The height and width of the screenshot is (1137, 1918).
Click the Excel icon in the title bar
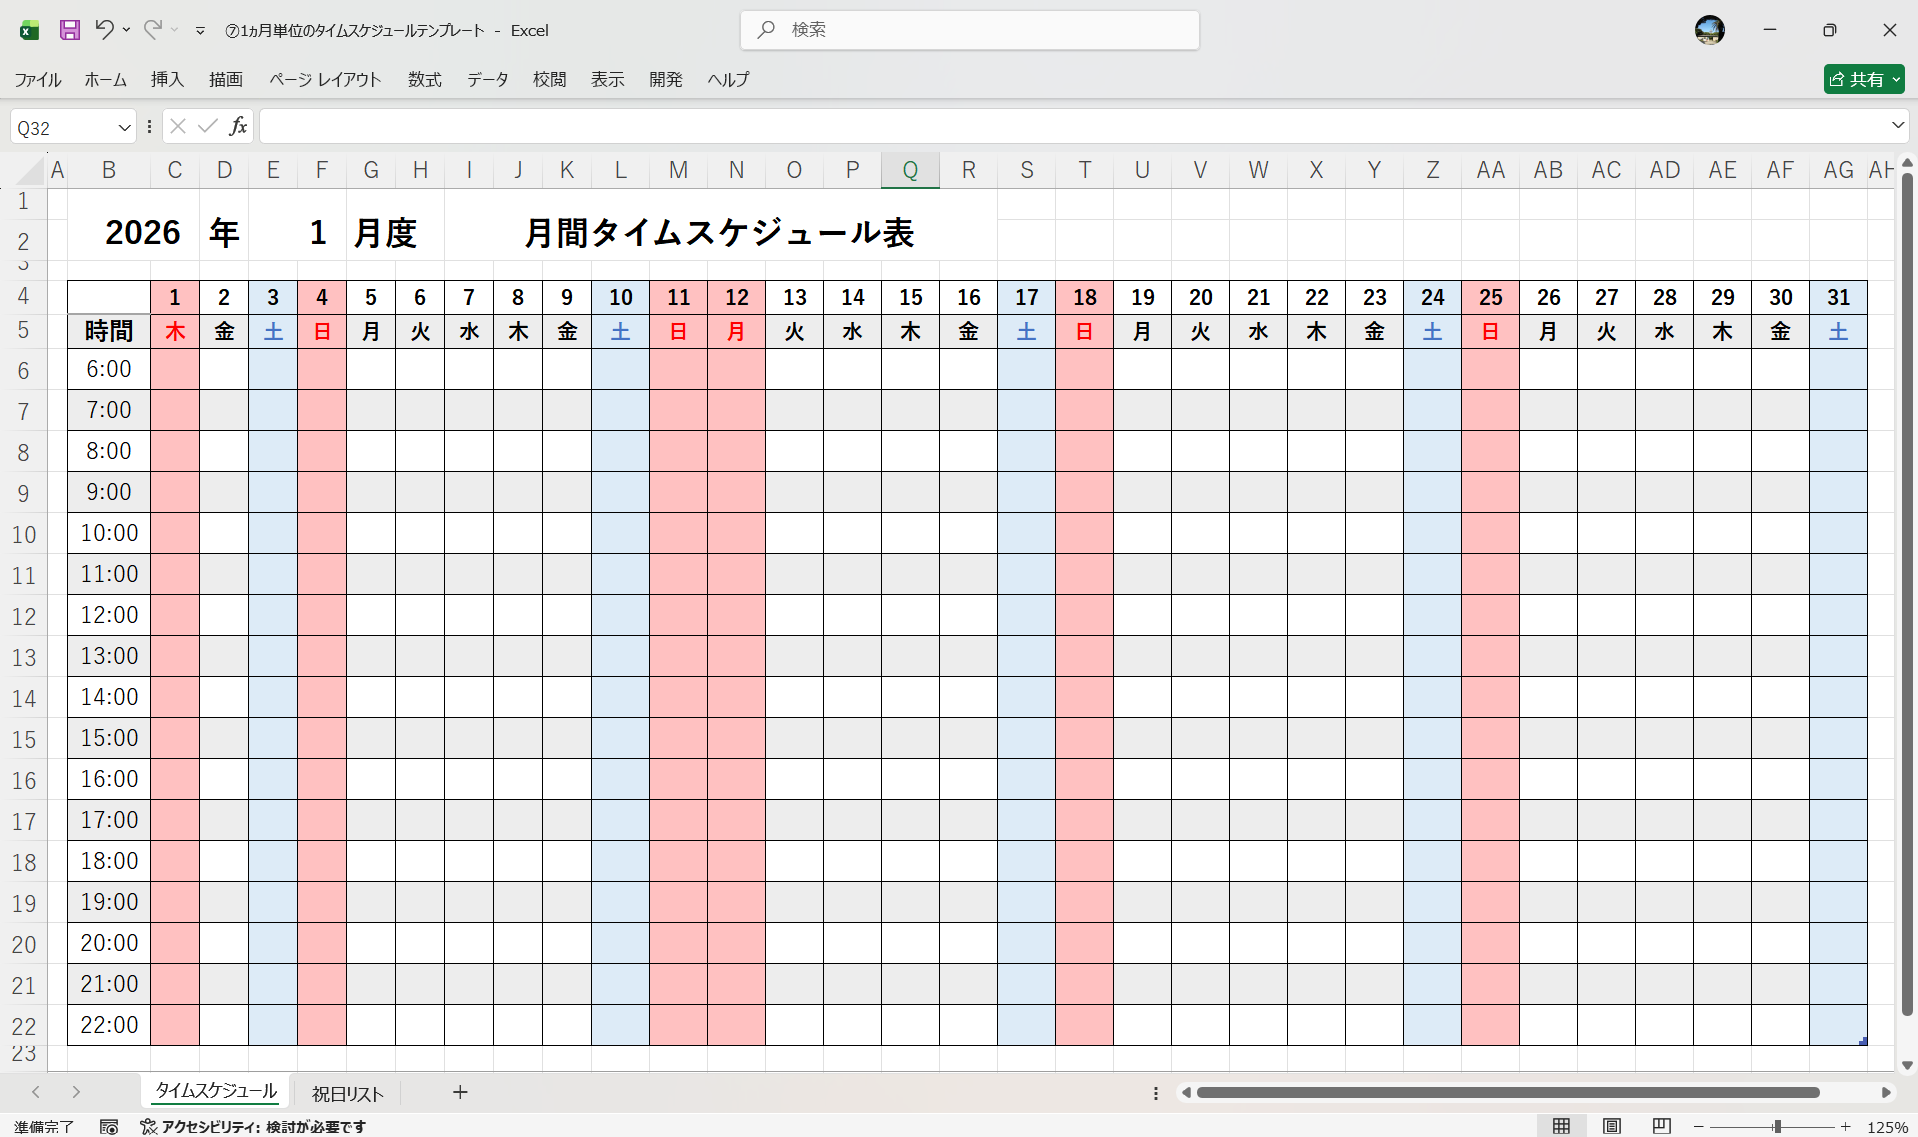point(27,30)
